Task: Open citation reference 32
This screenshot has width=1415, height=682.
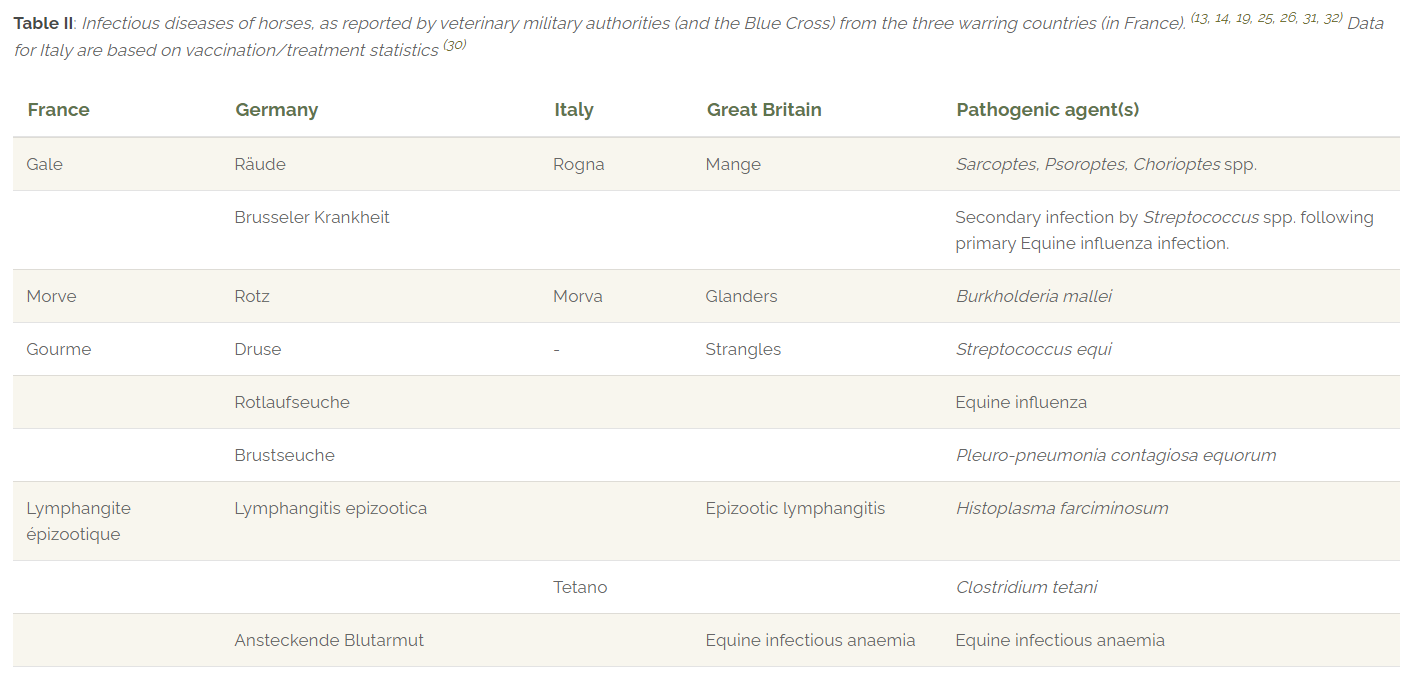Action: 1332,18
